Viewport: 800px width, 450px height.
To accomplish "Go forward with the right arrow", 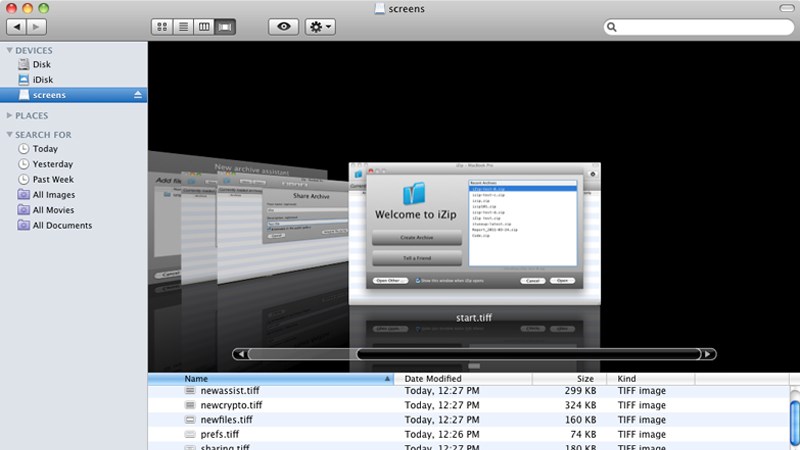I will click(x=38, y=26).
